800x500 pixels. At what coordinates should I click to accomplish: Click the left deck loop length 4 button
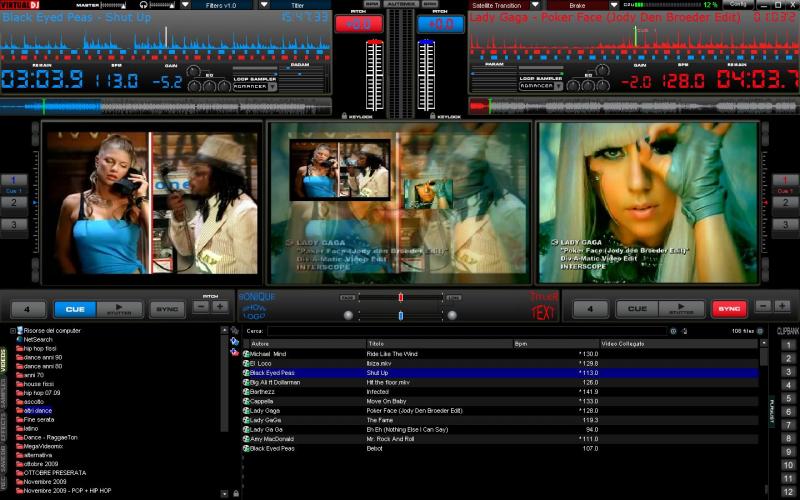28,309
